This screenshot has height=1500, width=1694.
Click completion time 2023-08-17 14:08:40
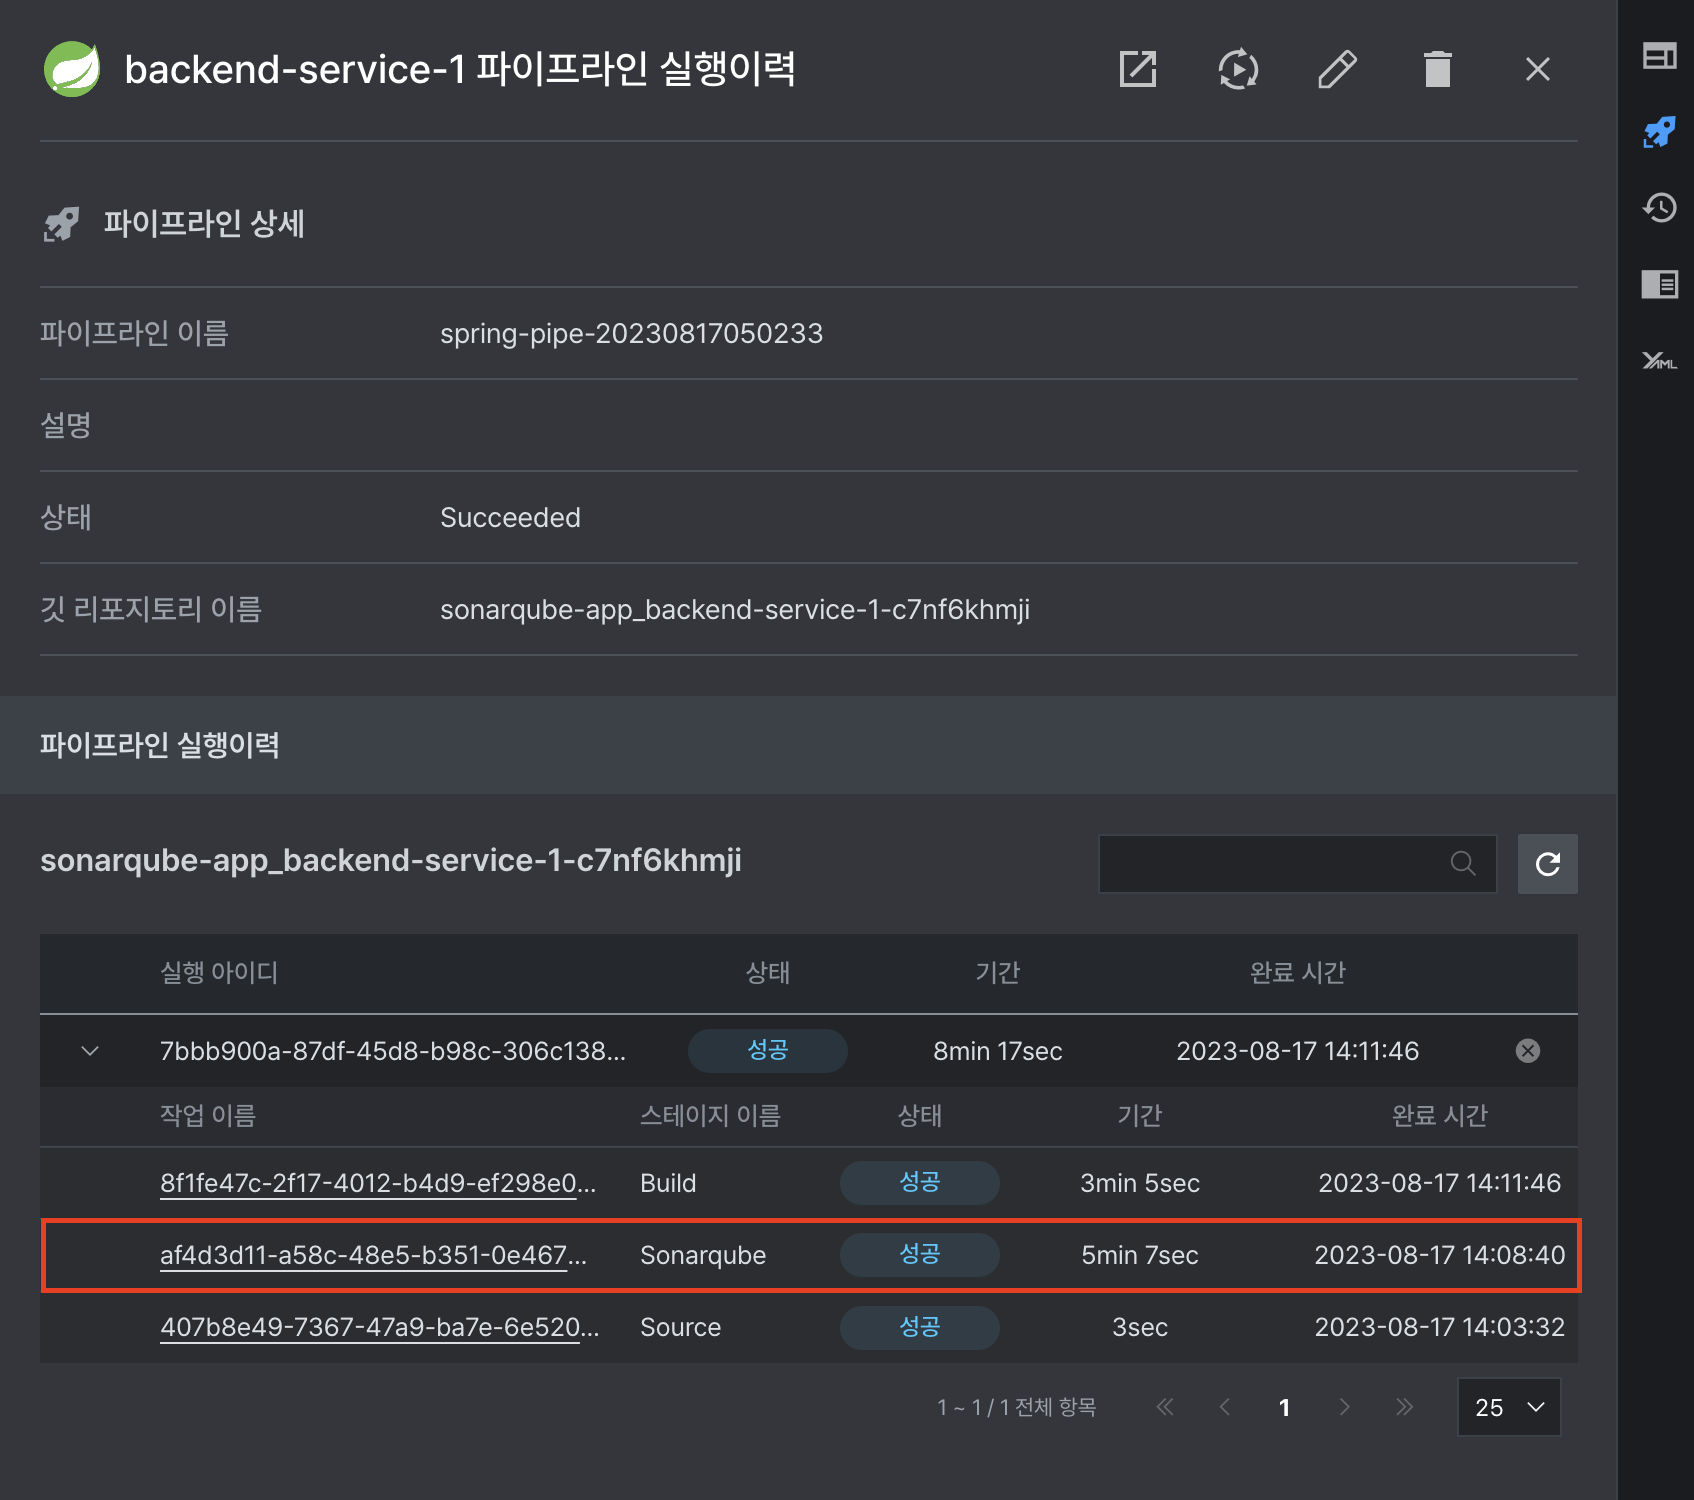point(1439,1255)
